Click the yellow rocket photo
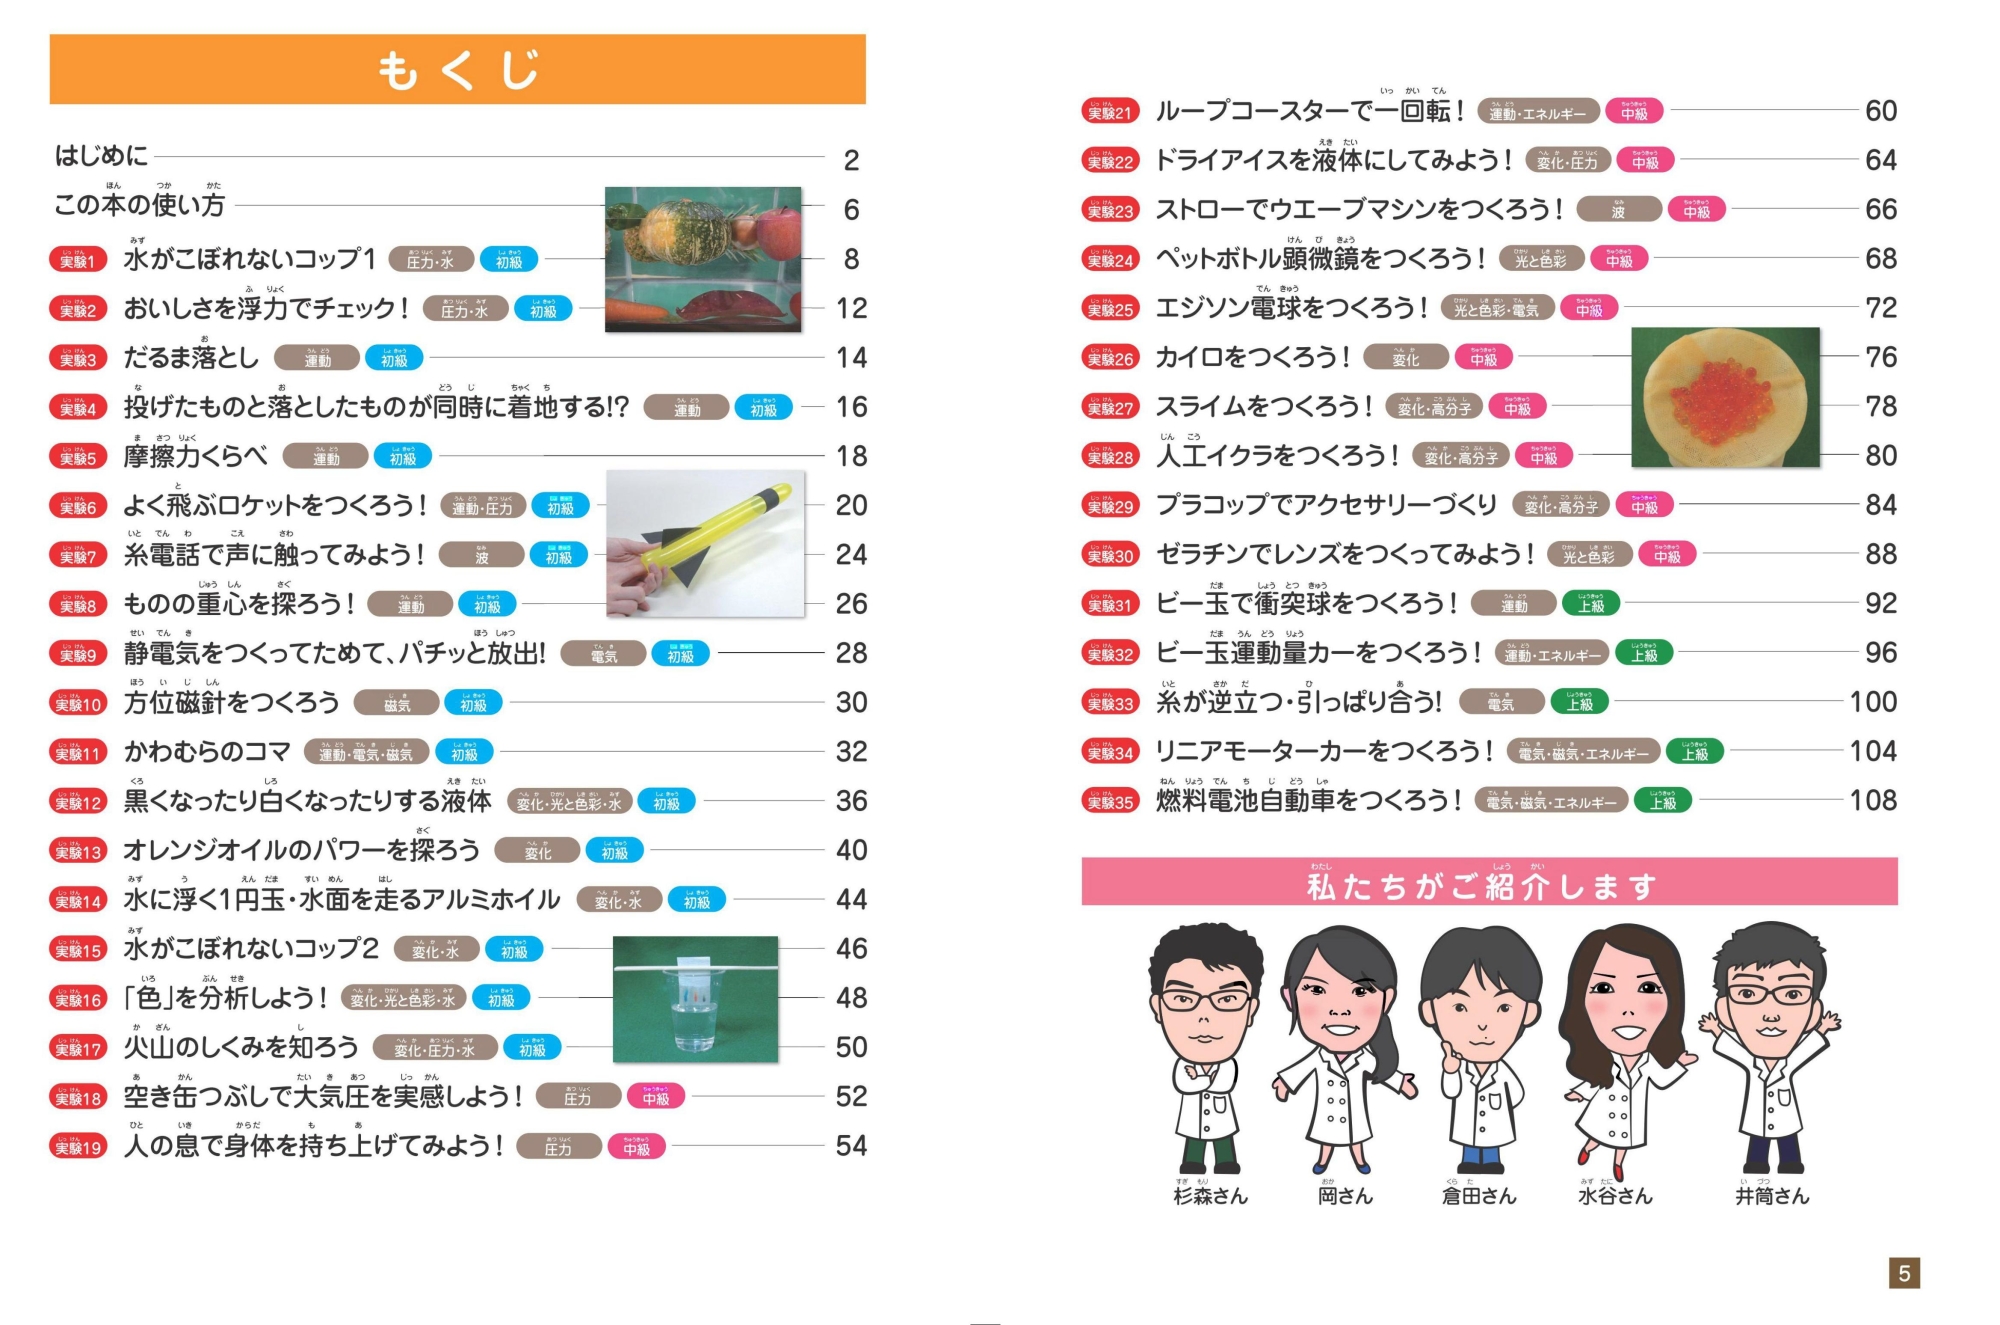 (x=705, y=543)
